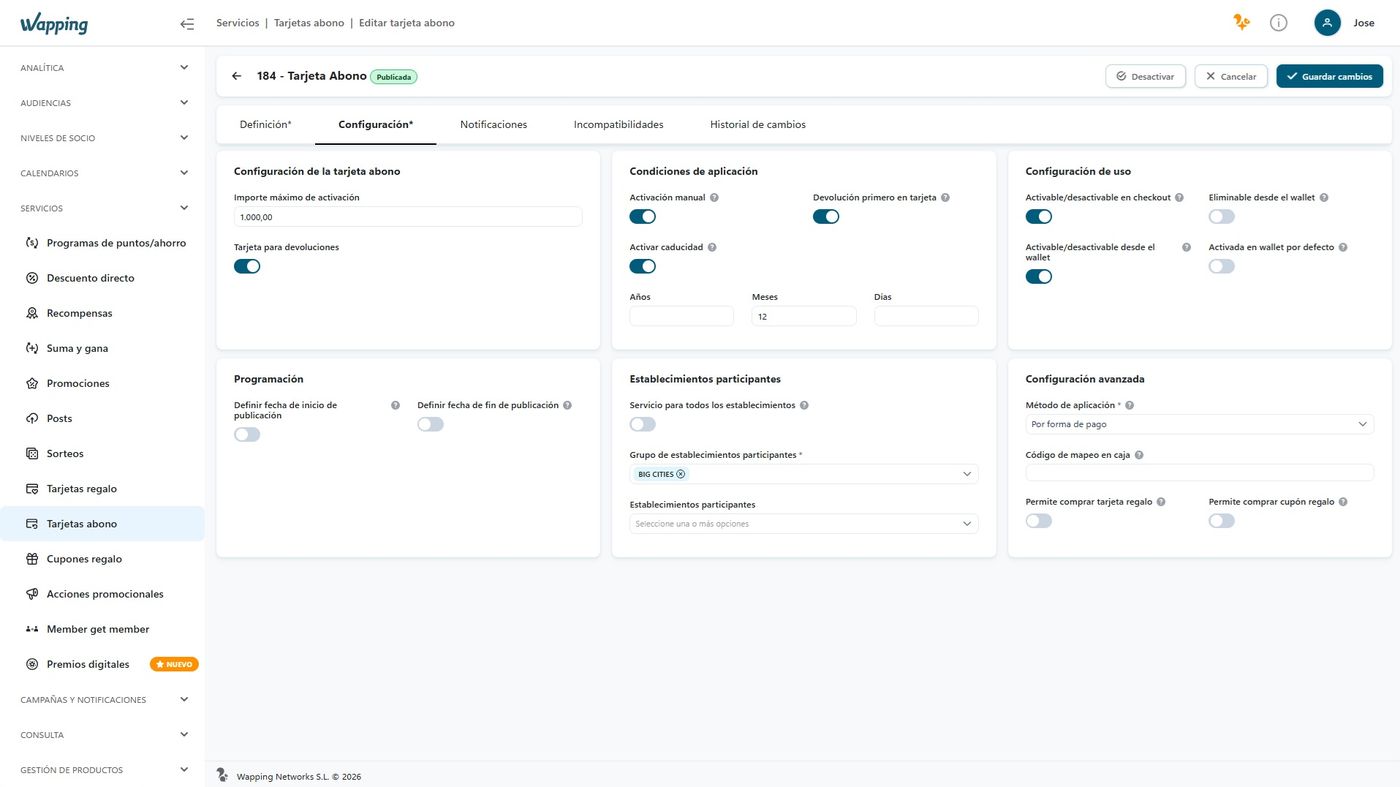Collapse the sidebar with the menu icon
Image resolution: width=1400 pixels, height=787 pixels.
[x=187, y=23]
